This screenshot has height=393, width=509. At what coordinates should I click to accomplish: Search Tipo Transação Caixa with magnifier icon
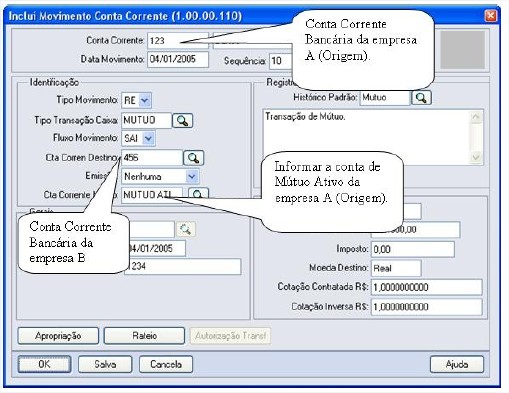[x=182, y=121]
